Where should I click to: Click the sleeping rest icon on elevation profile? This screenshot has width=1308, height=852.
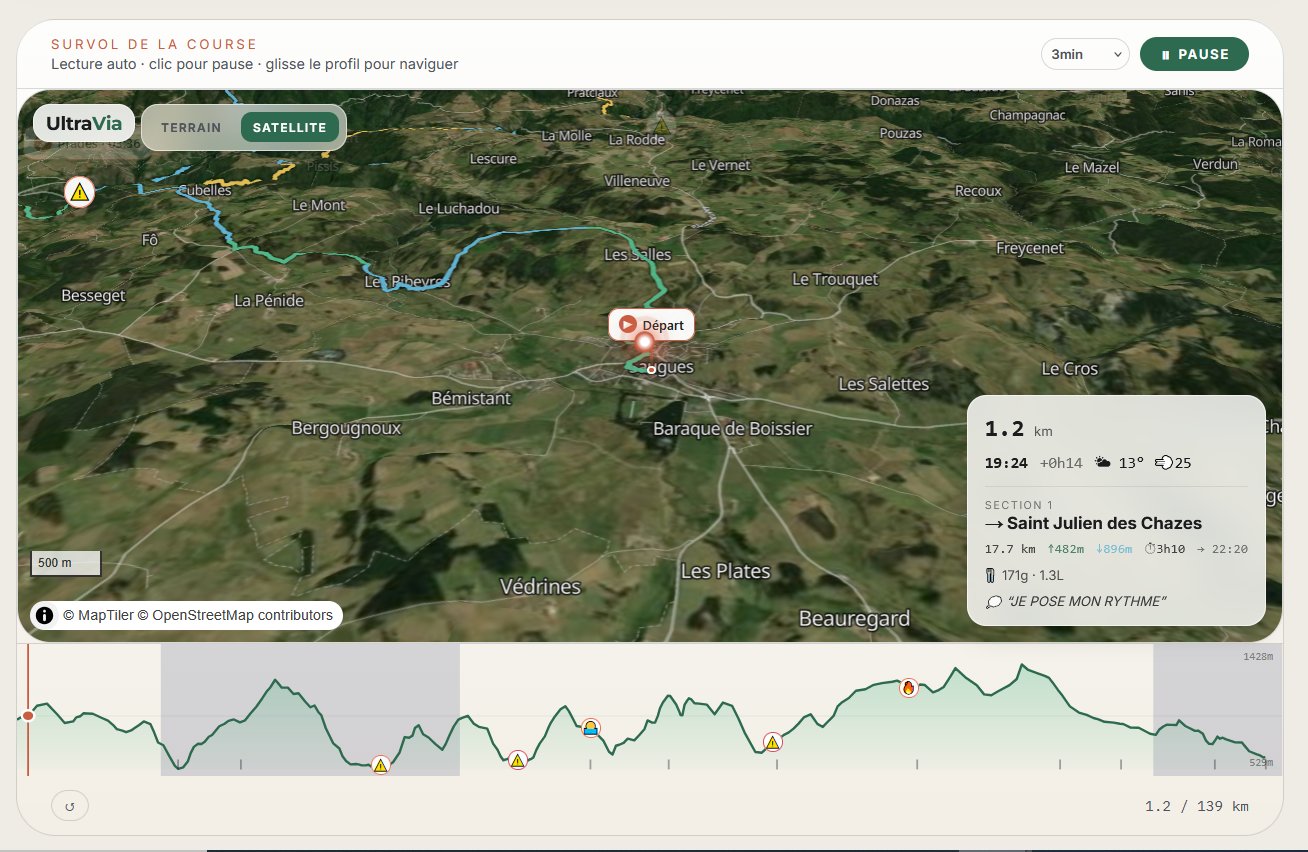pos(591,728)
